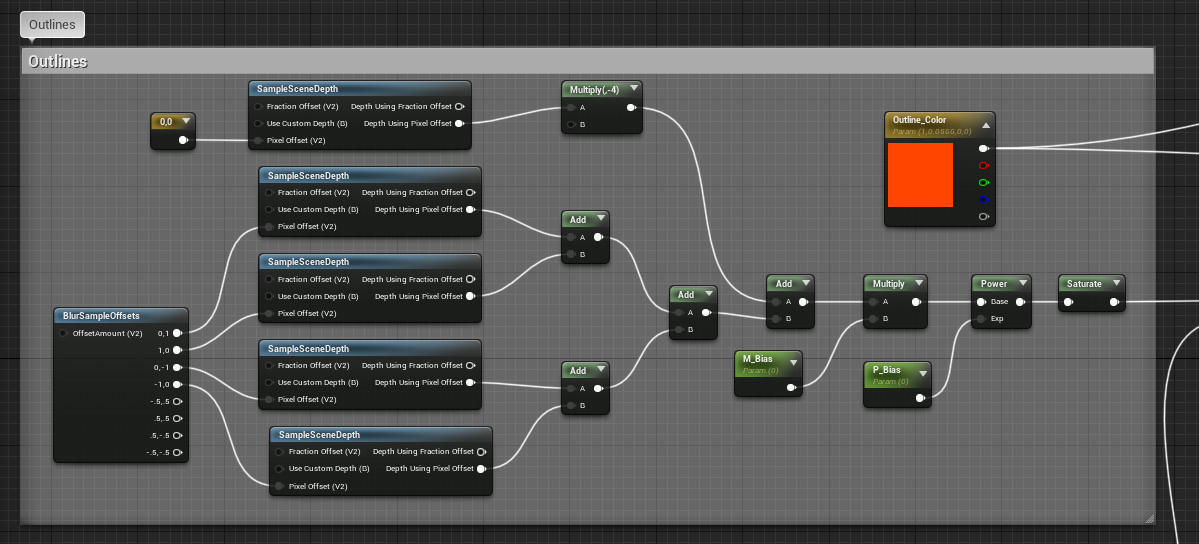Image resolution: width=1199 pixels, height=544 pixels.
Task: Select the BlurSampleOffsets node title
Action: point(101,315)
